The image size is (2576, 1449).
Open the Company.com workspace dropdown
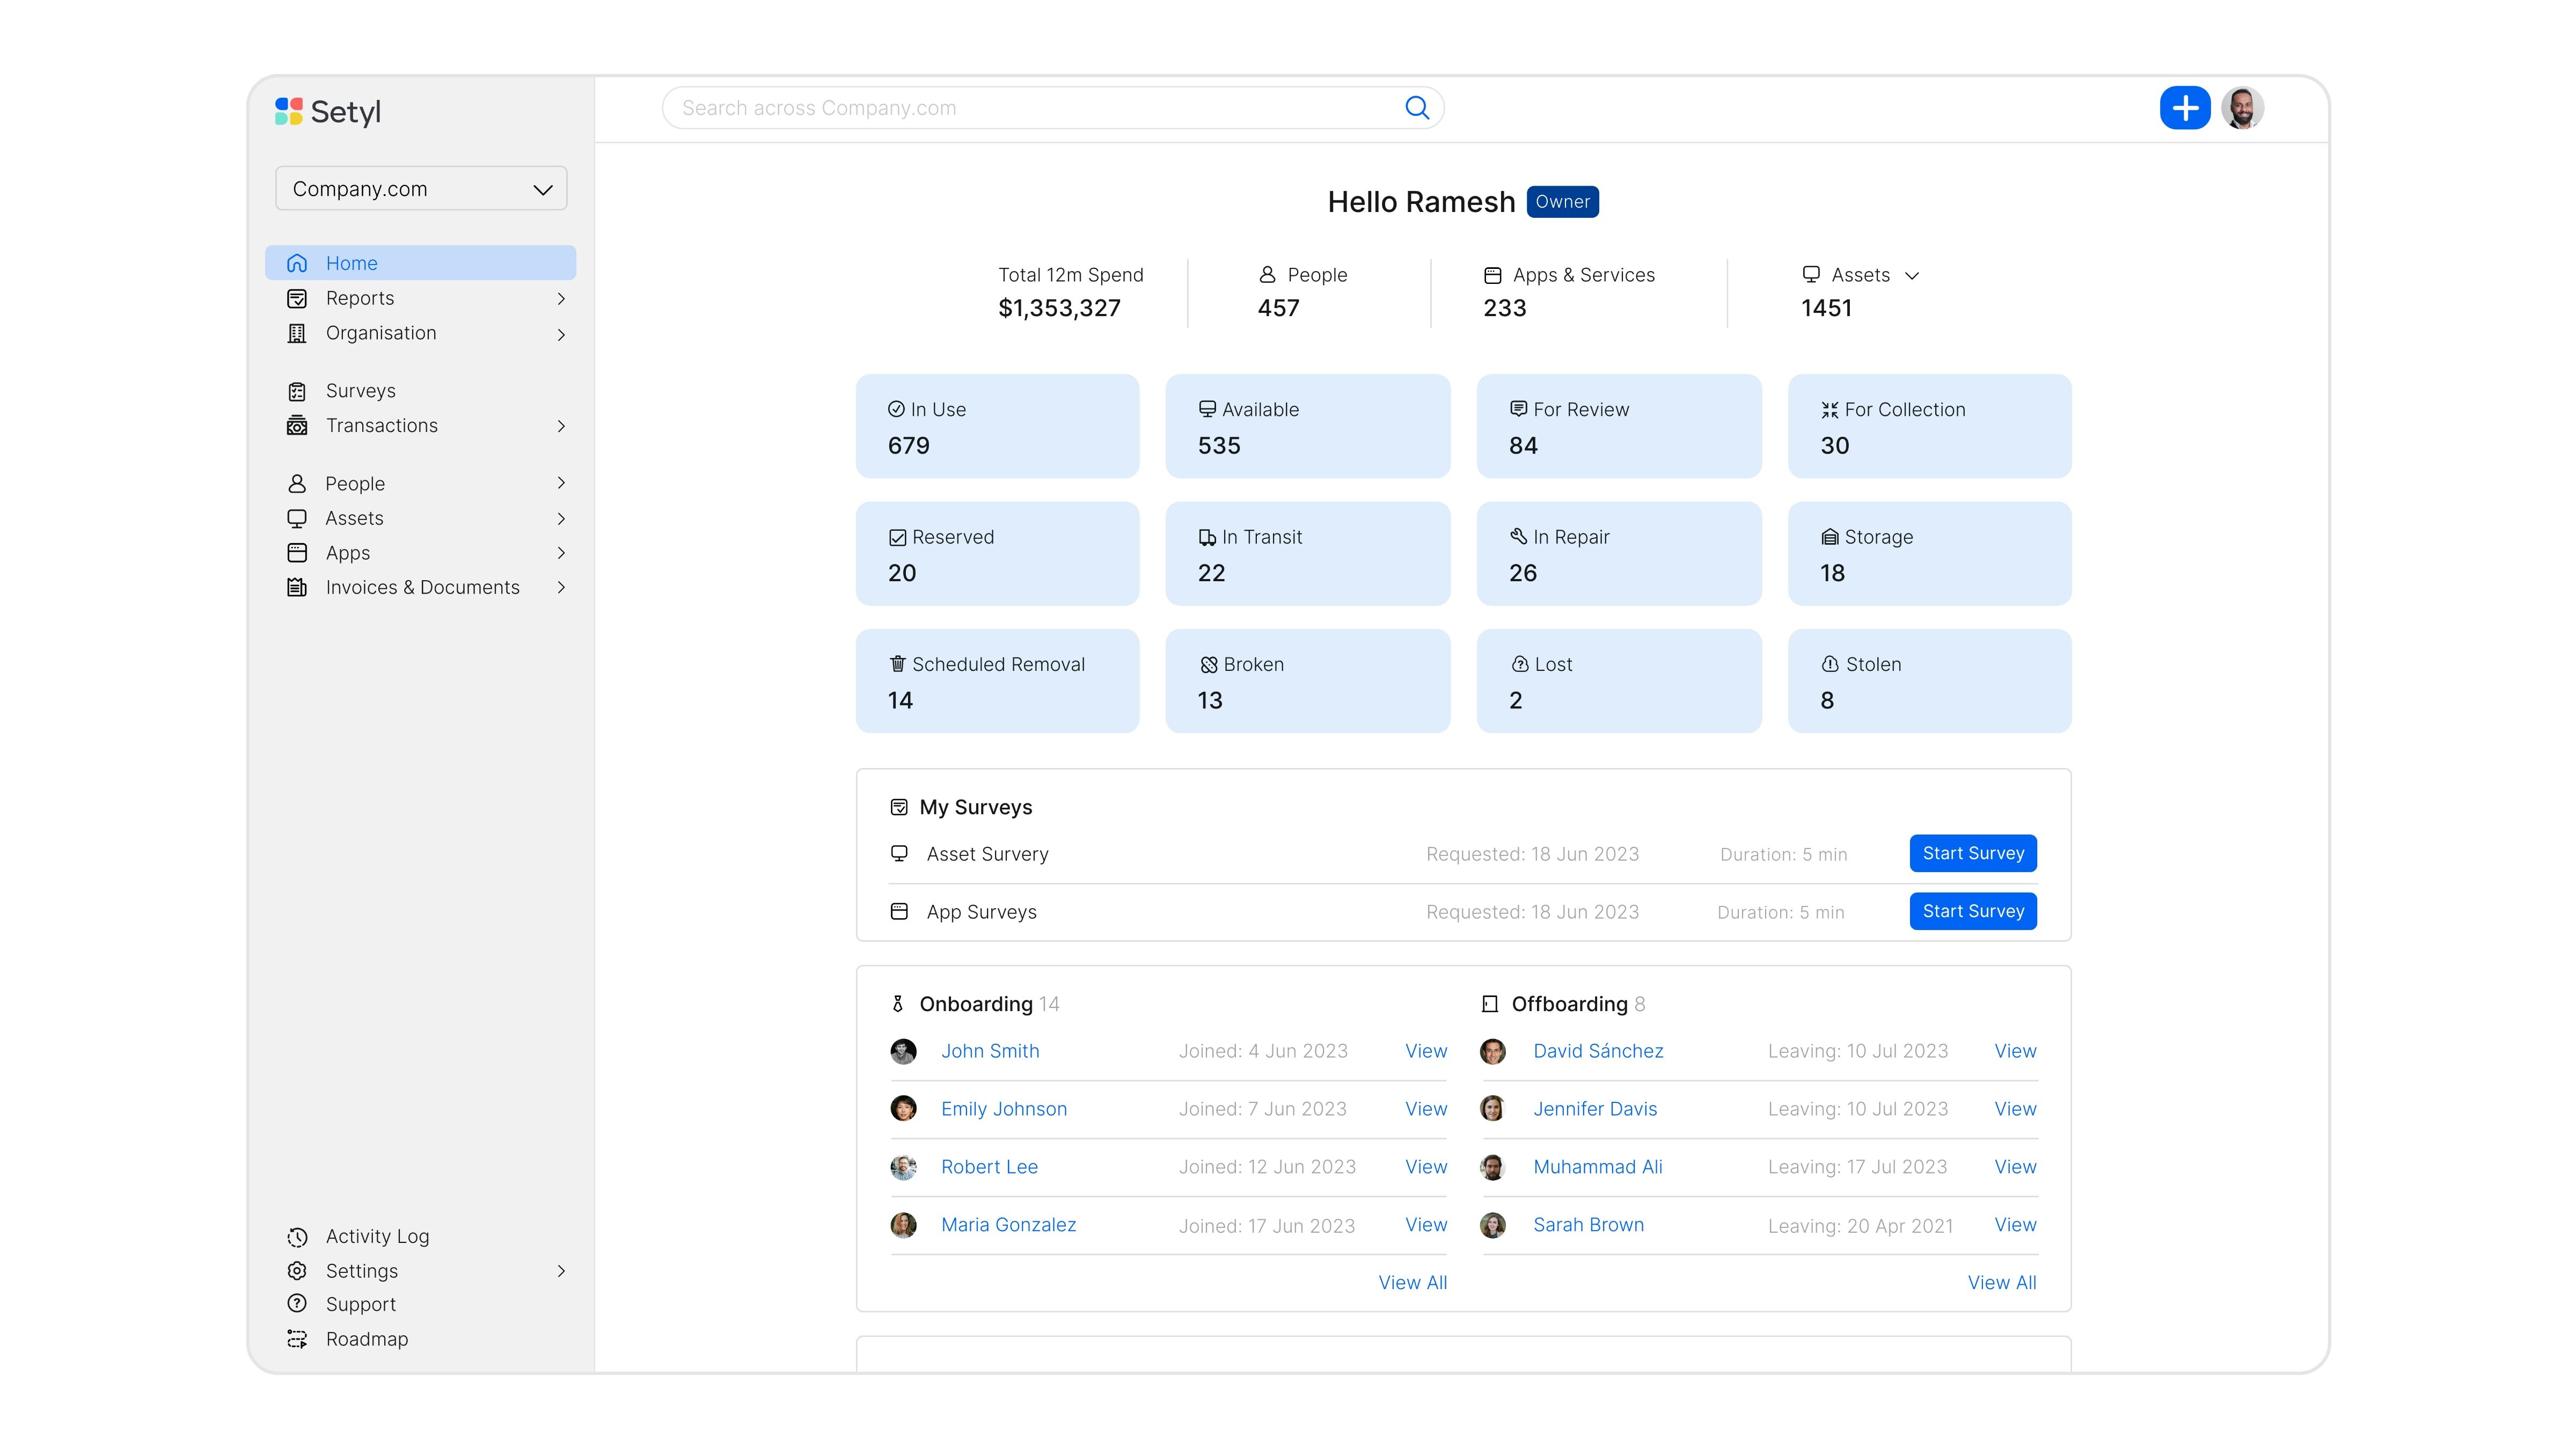pyautogui.click(x=421, y=189)
